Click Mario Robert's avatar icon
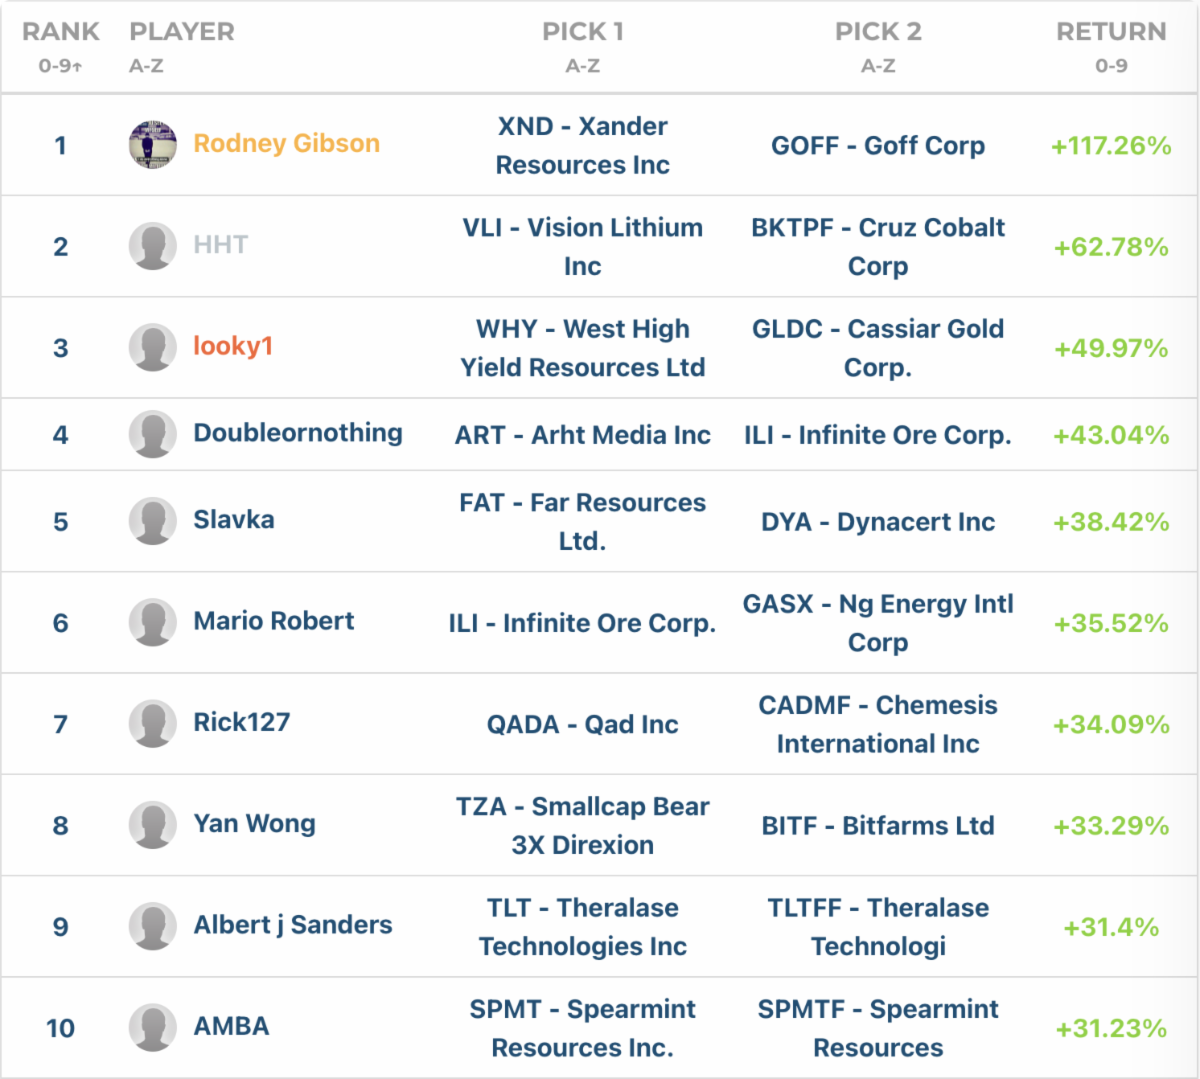1200x1079 pixels. coord(153,622)
